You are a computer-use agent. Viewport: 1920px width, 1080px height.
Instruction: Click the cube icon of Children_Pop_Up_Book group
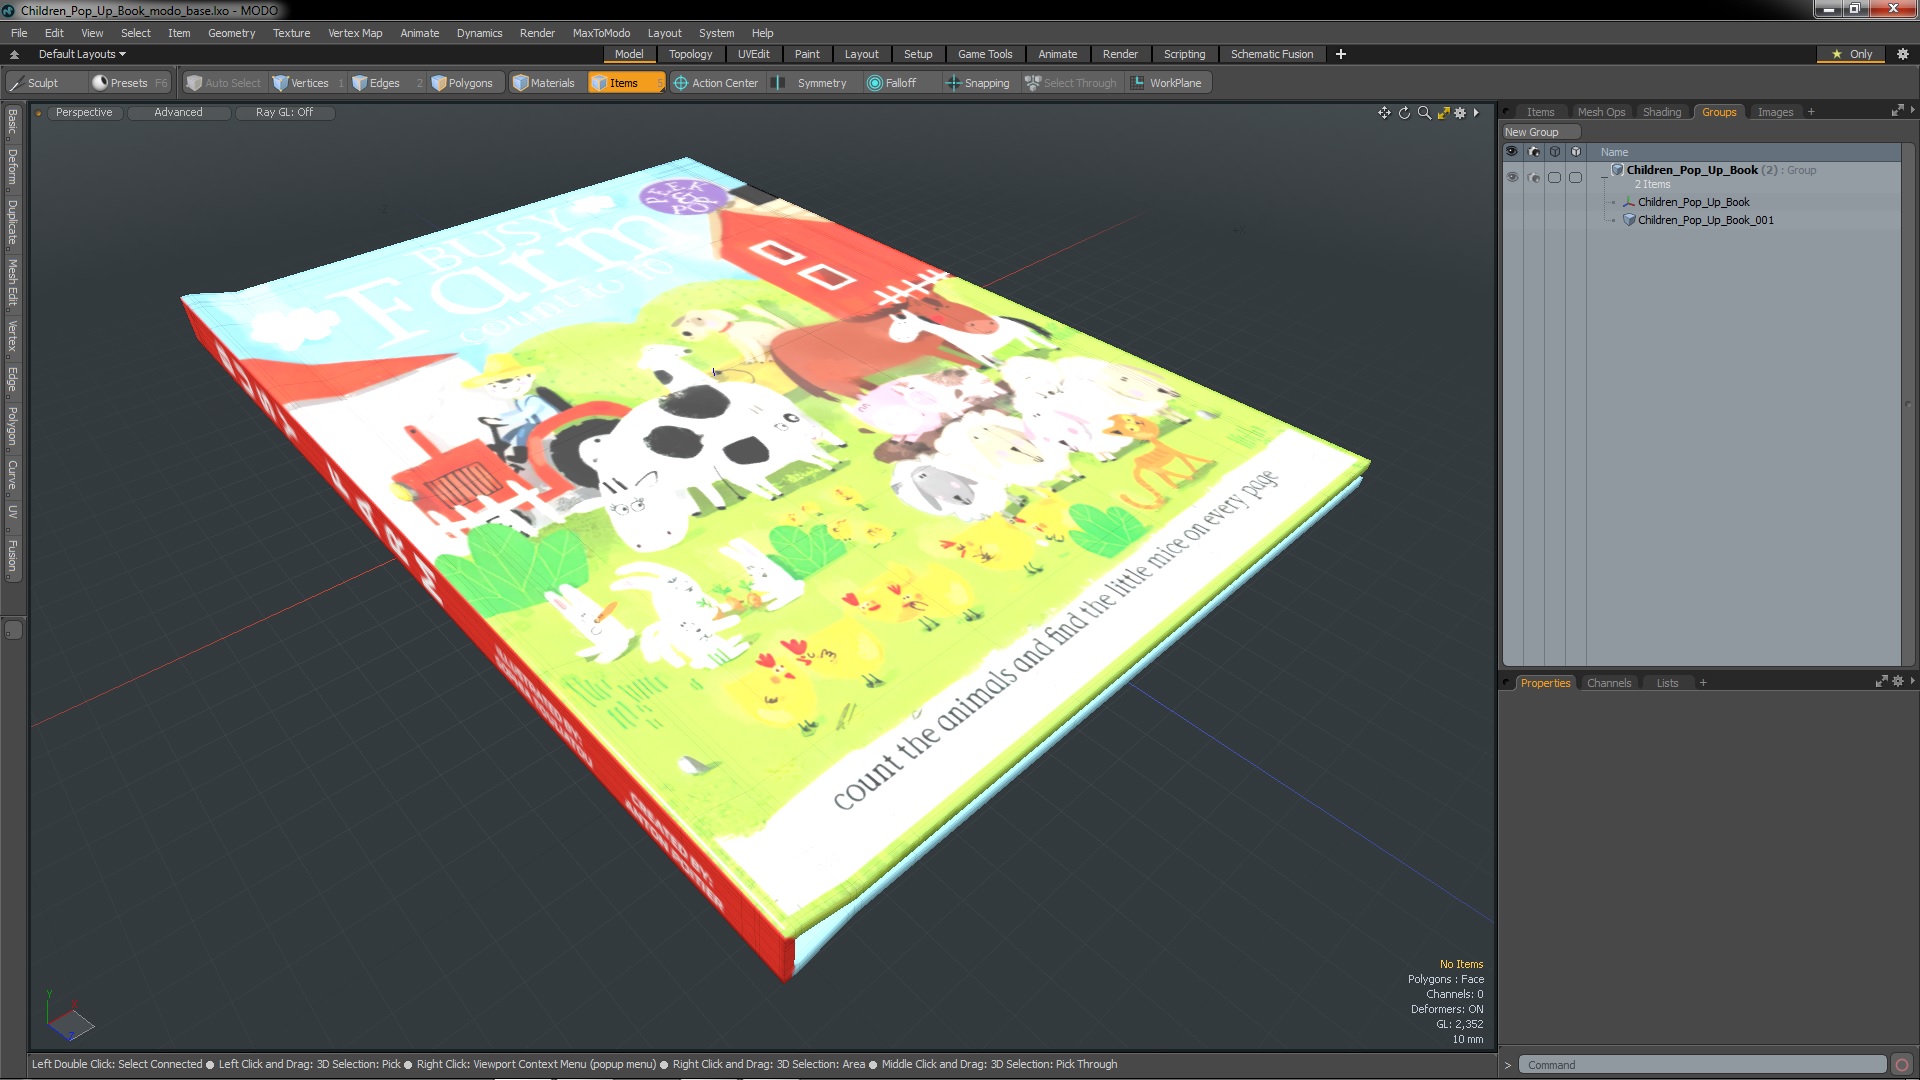point(1617,170)
